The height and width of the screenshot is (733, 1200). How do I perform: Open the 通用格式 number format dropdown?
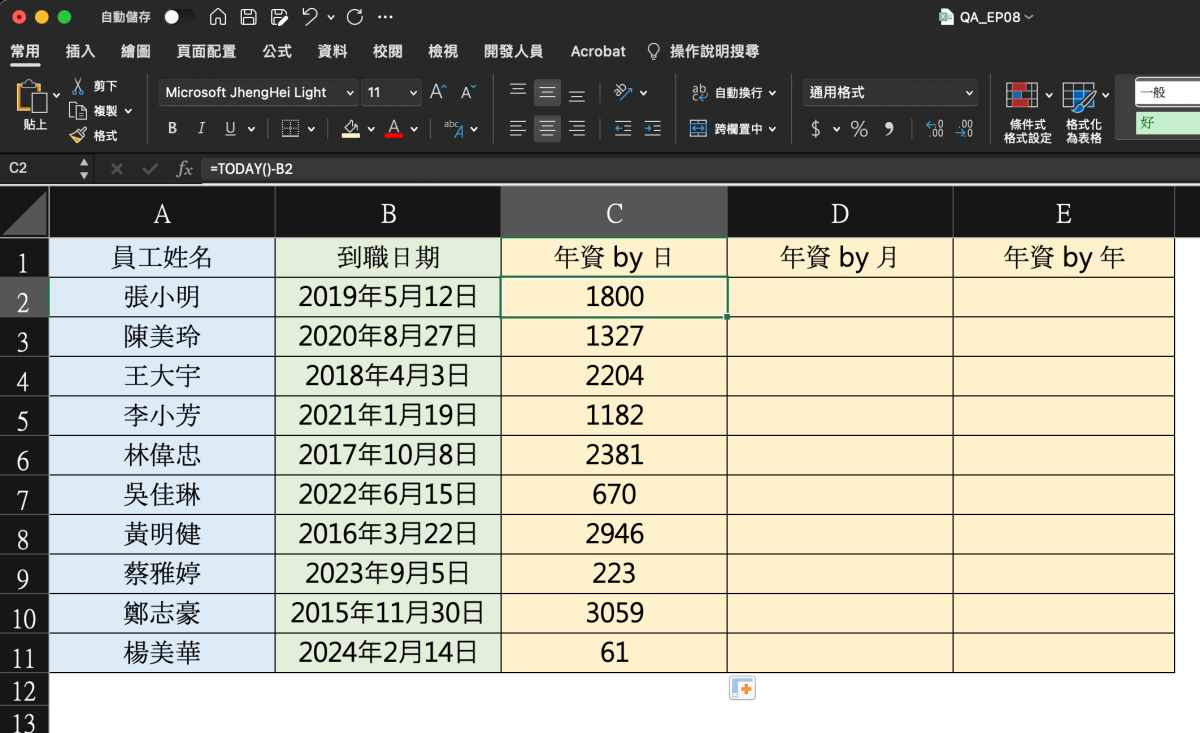(890, 92)
